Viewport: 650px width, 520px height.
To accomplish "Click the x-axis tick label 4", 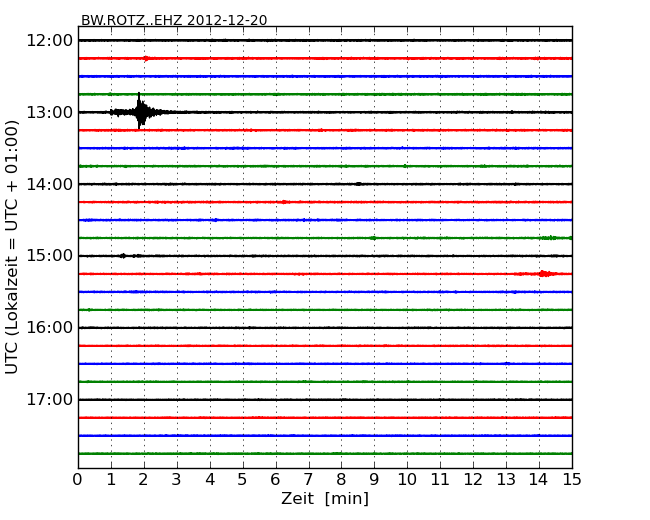I will 210,479.
